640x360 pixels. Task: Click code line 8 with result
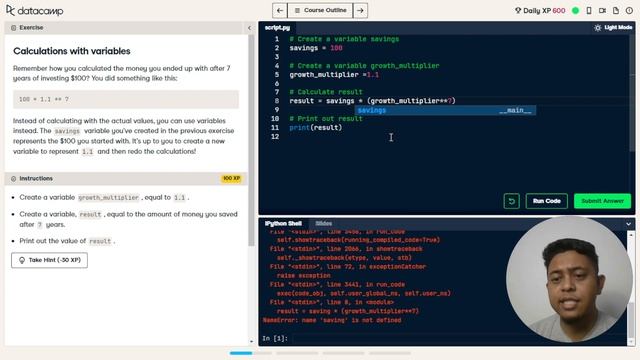pyautogui.click(x=372, y=101)
